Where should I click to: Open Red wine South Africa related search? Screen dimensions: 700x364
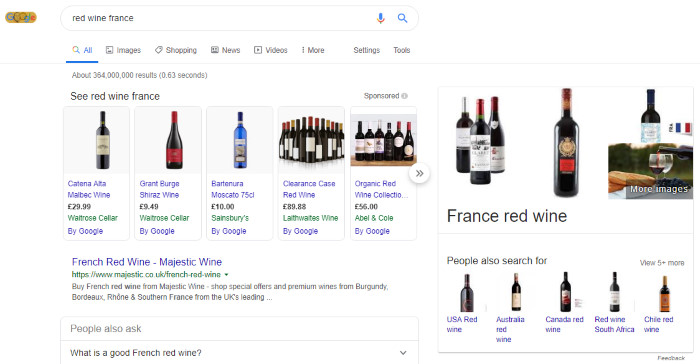point(614,325)
